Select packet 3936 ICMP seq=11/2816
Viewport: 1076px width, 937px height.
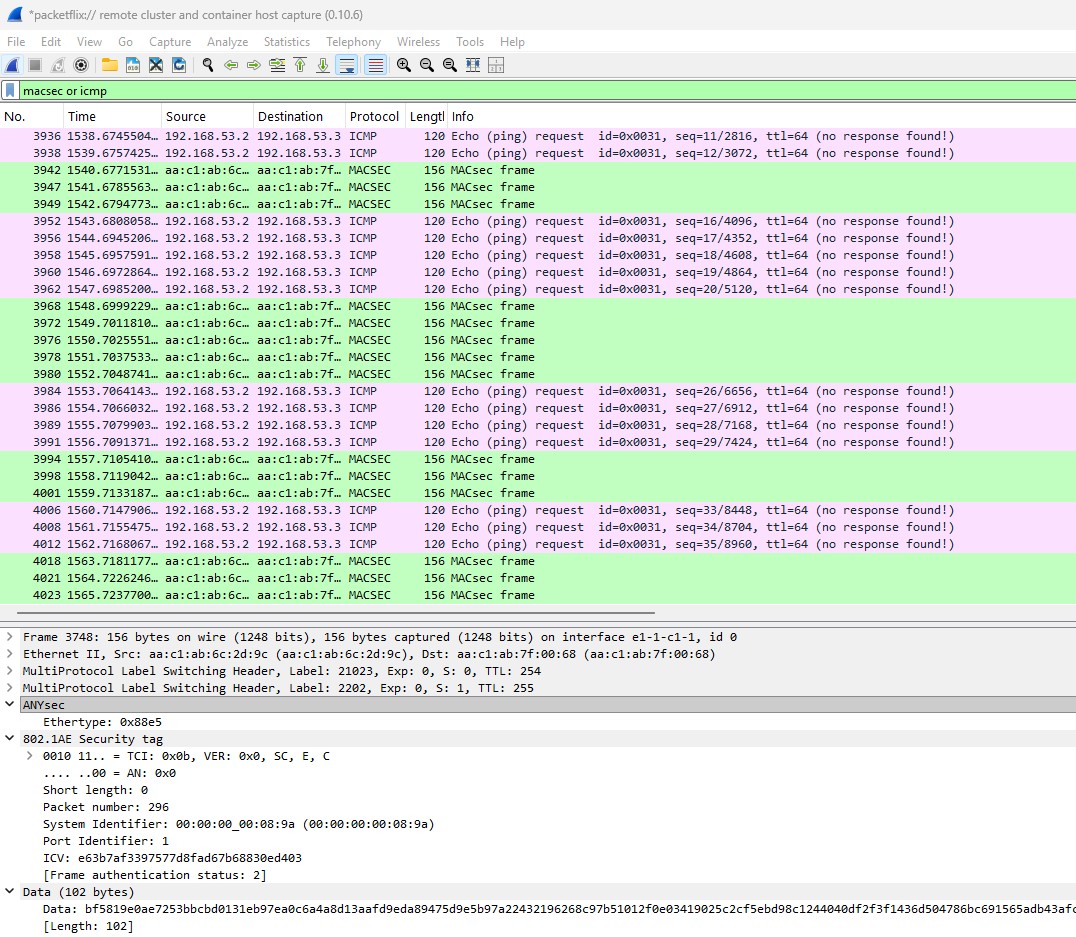pyautogui.click(x=538, y=136)
